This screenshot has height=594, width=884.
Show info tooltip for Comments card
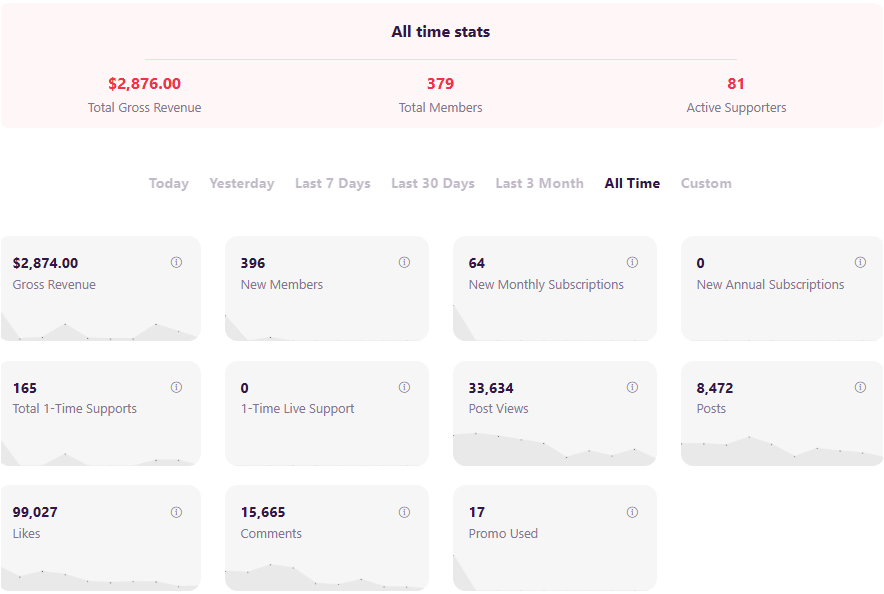click(x=404, y=512)
